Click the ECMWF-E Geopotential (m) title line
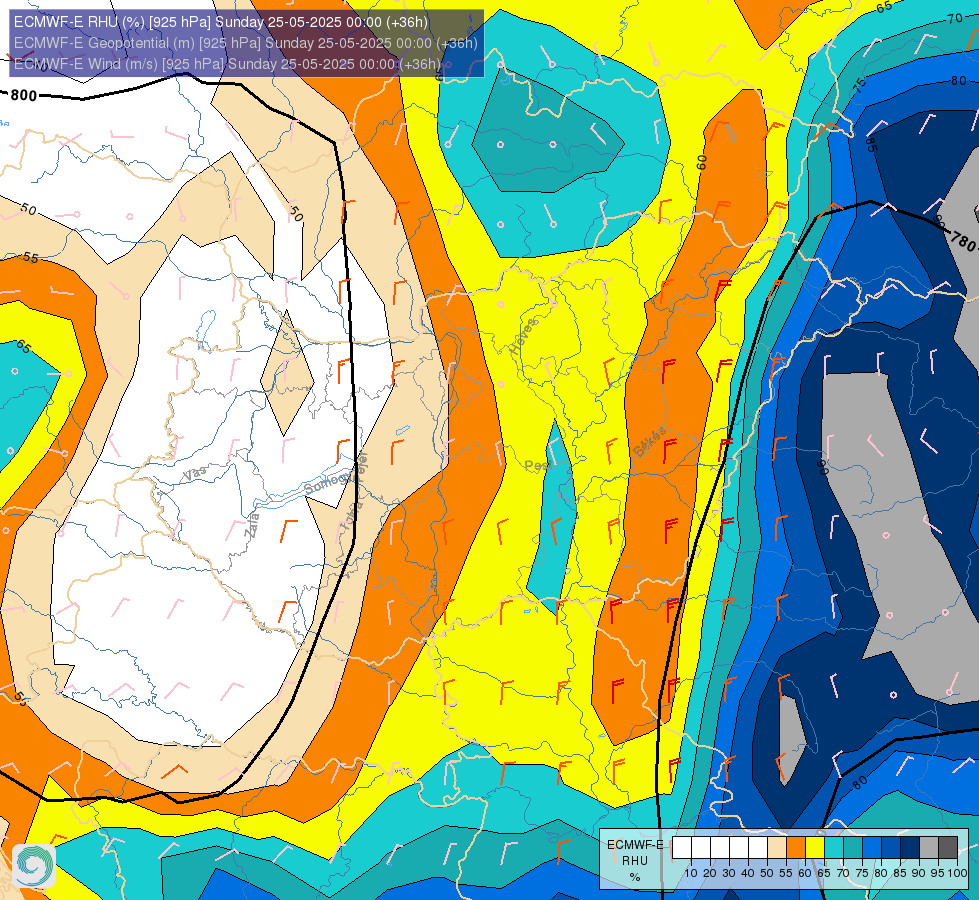 click(x=245, y=43)
